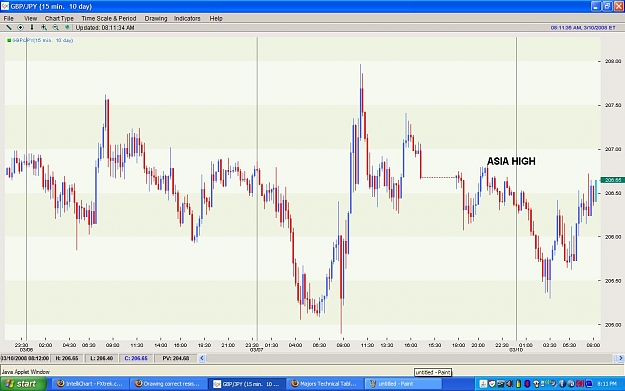Click the 03/07 date axis label

coord(256,350)
